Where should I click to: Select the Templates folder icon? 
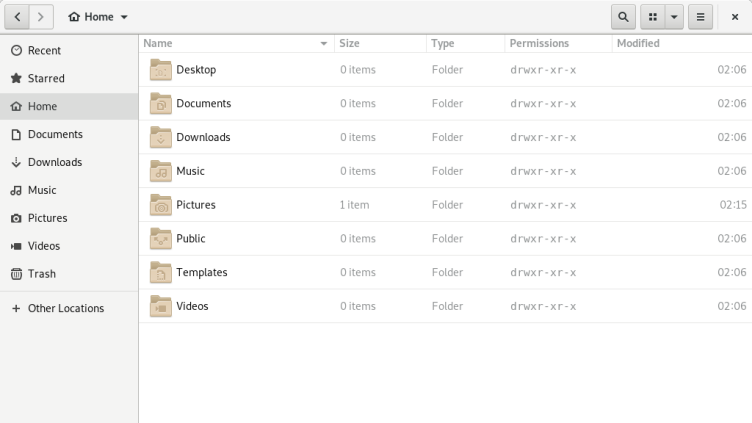(160, 272)
